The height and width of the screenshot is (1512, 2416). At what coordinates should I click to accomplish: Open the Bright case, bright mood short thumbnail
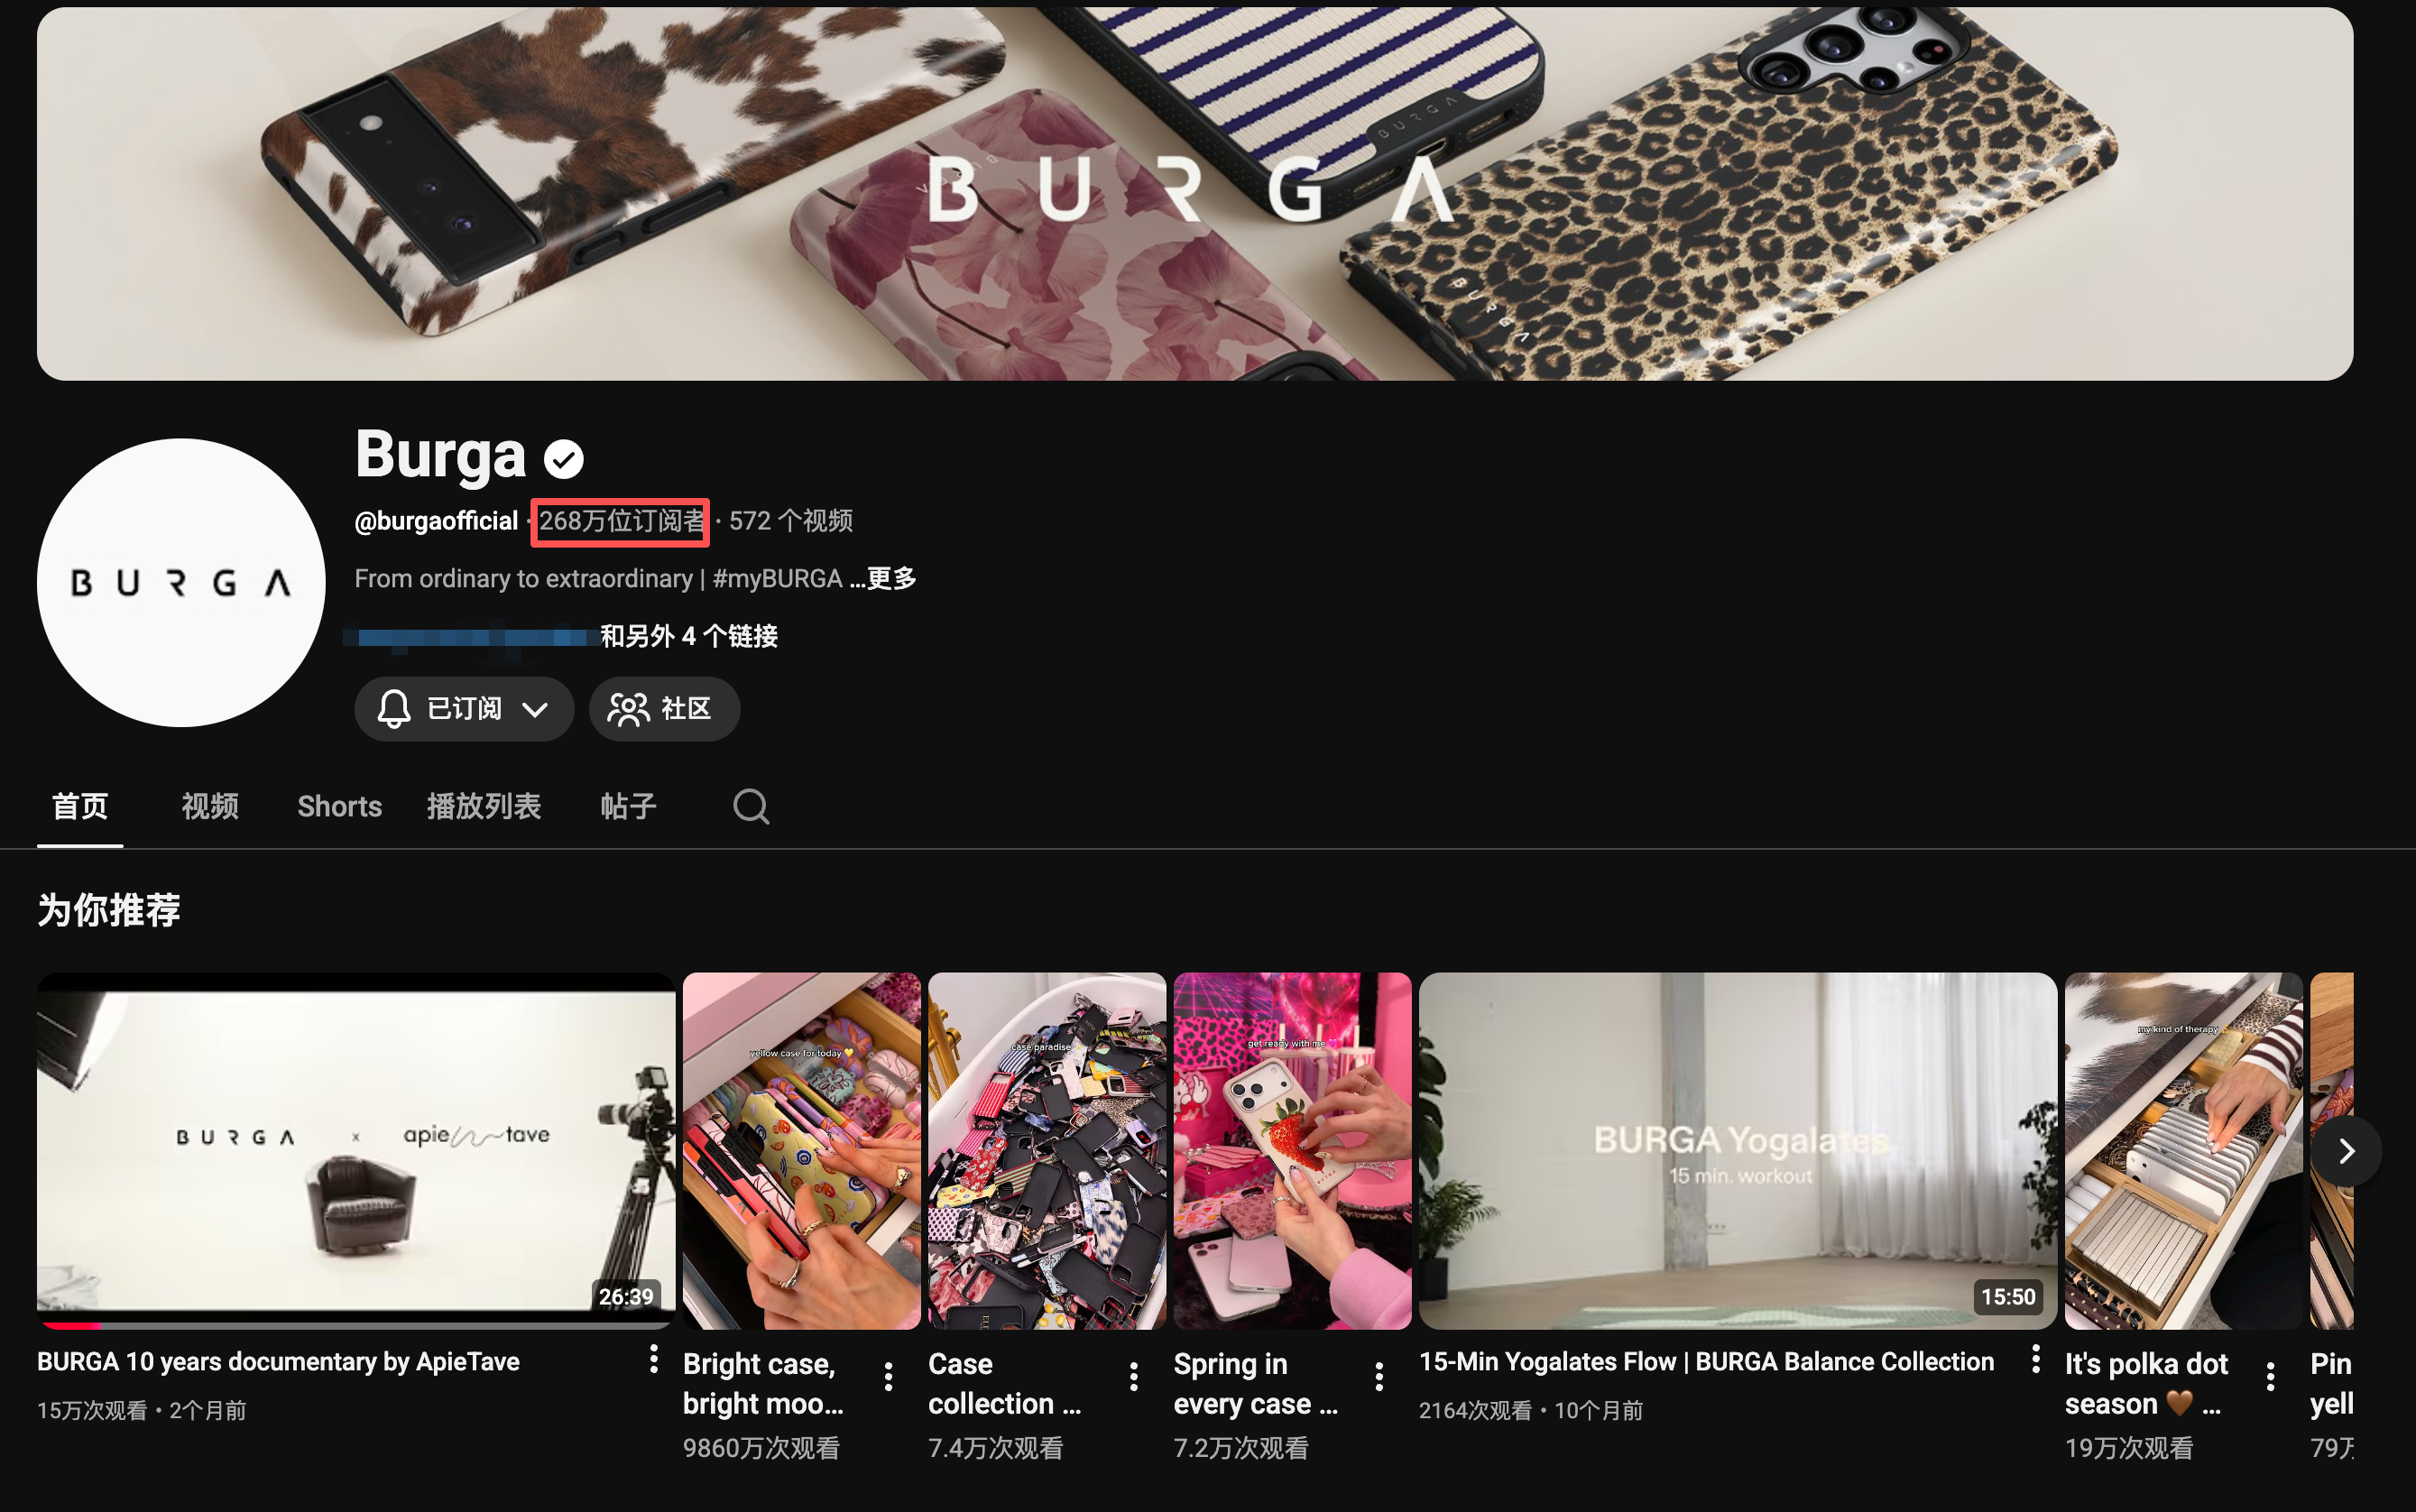801,1150
